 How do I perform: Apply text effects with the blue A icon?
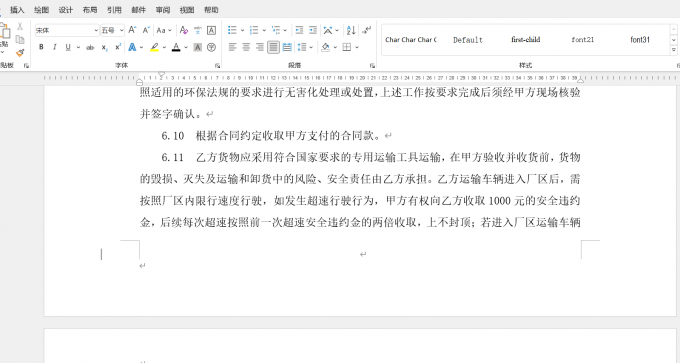[132, 47]
